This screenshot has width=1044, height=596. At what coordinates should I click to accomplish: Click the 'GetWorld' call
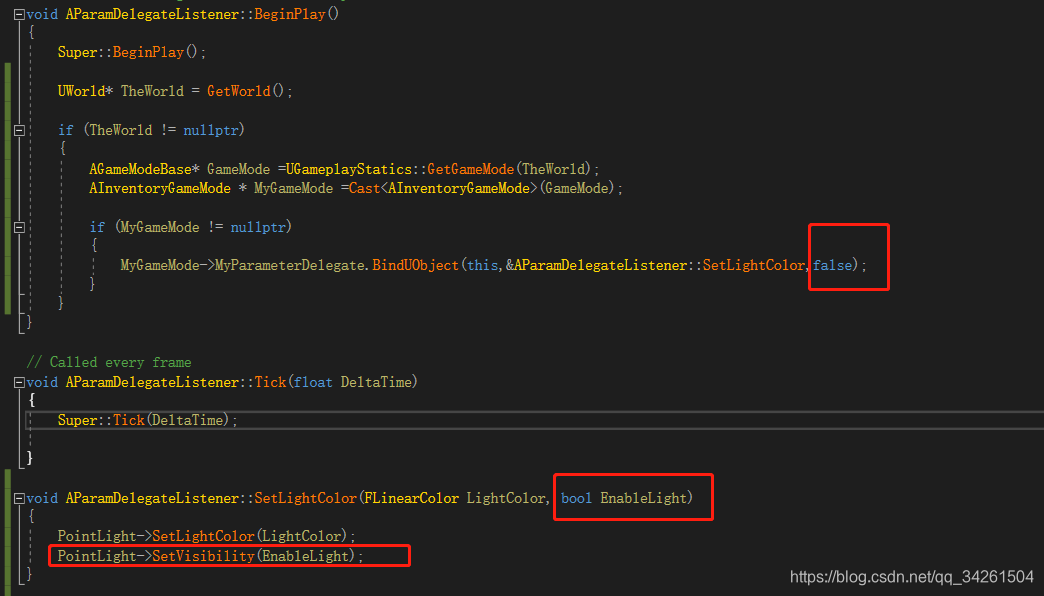(239, 91)
